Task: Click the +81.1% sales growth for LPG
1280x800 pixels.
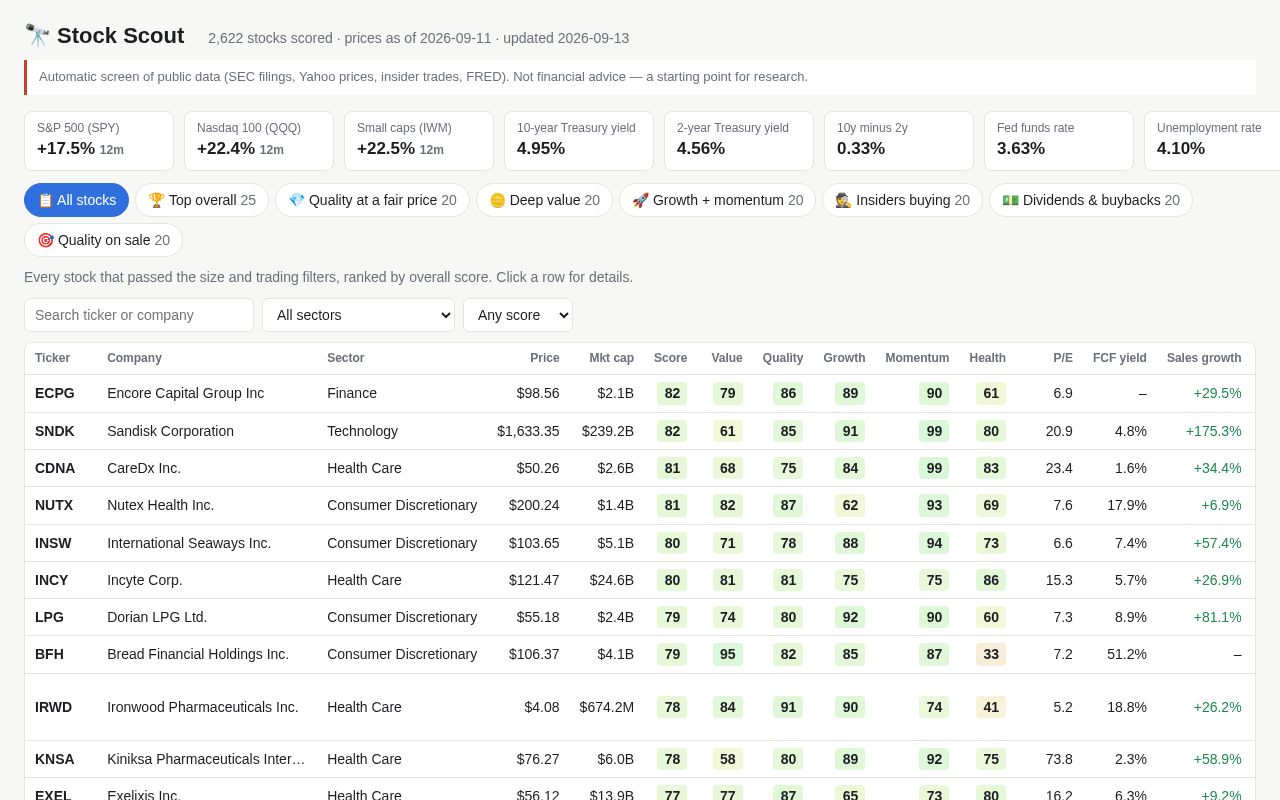Action: tap(1217, 617)
